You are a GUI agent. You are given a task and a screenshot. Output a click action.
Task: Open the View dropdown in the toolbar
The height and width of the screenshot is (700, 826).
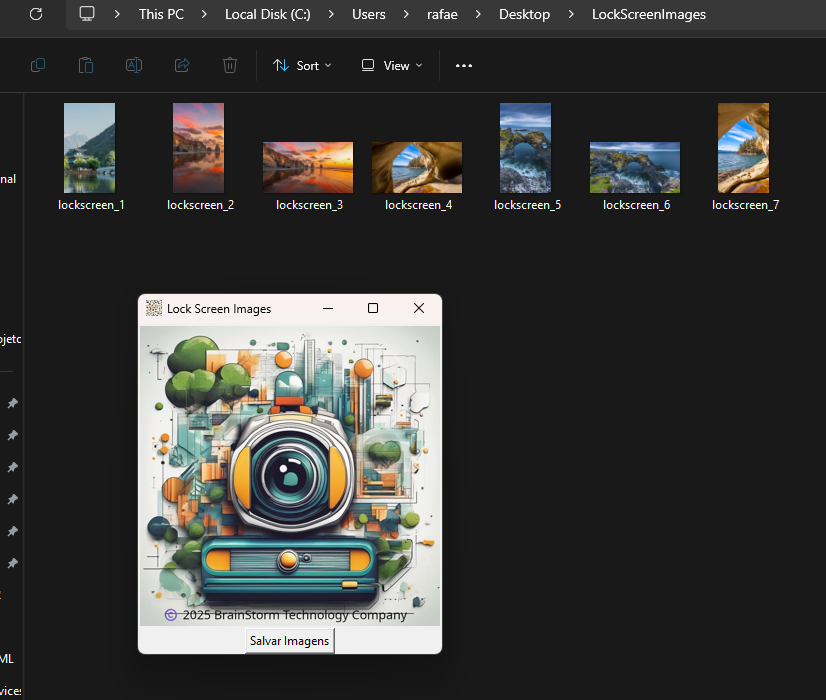click(392, 65)
